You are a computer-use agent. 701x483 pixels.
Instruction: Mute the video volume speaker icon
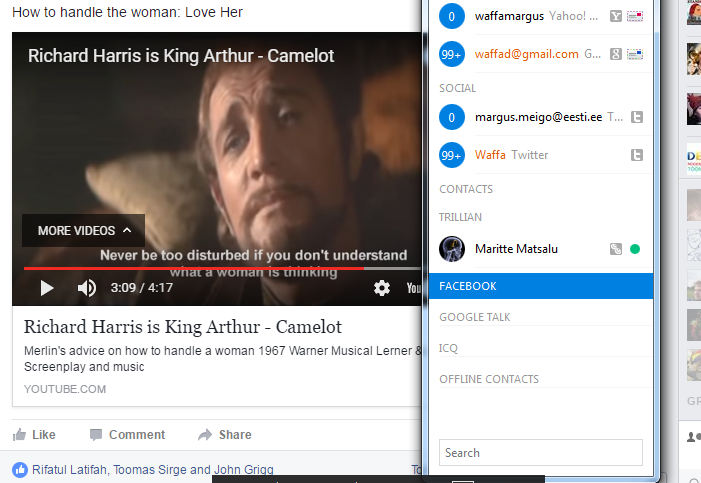point(87,288)
